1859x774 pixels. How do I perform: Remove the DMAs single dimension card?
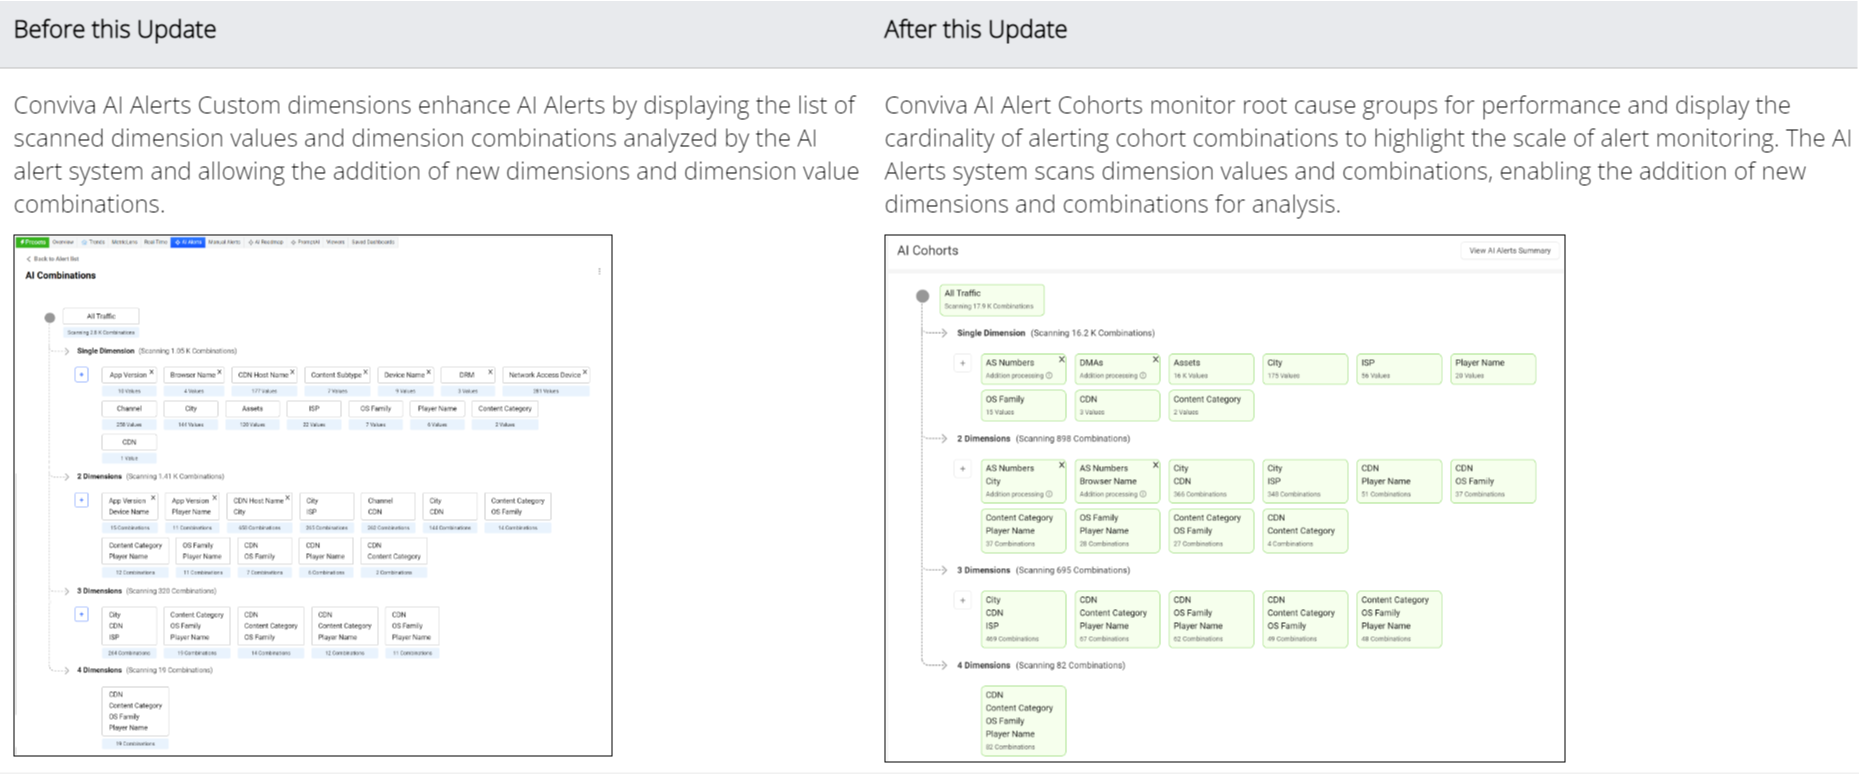point(1155,360)
